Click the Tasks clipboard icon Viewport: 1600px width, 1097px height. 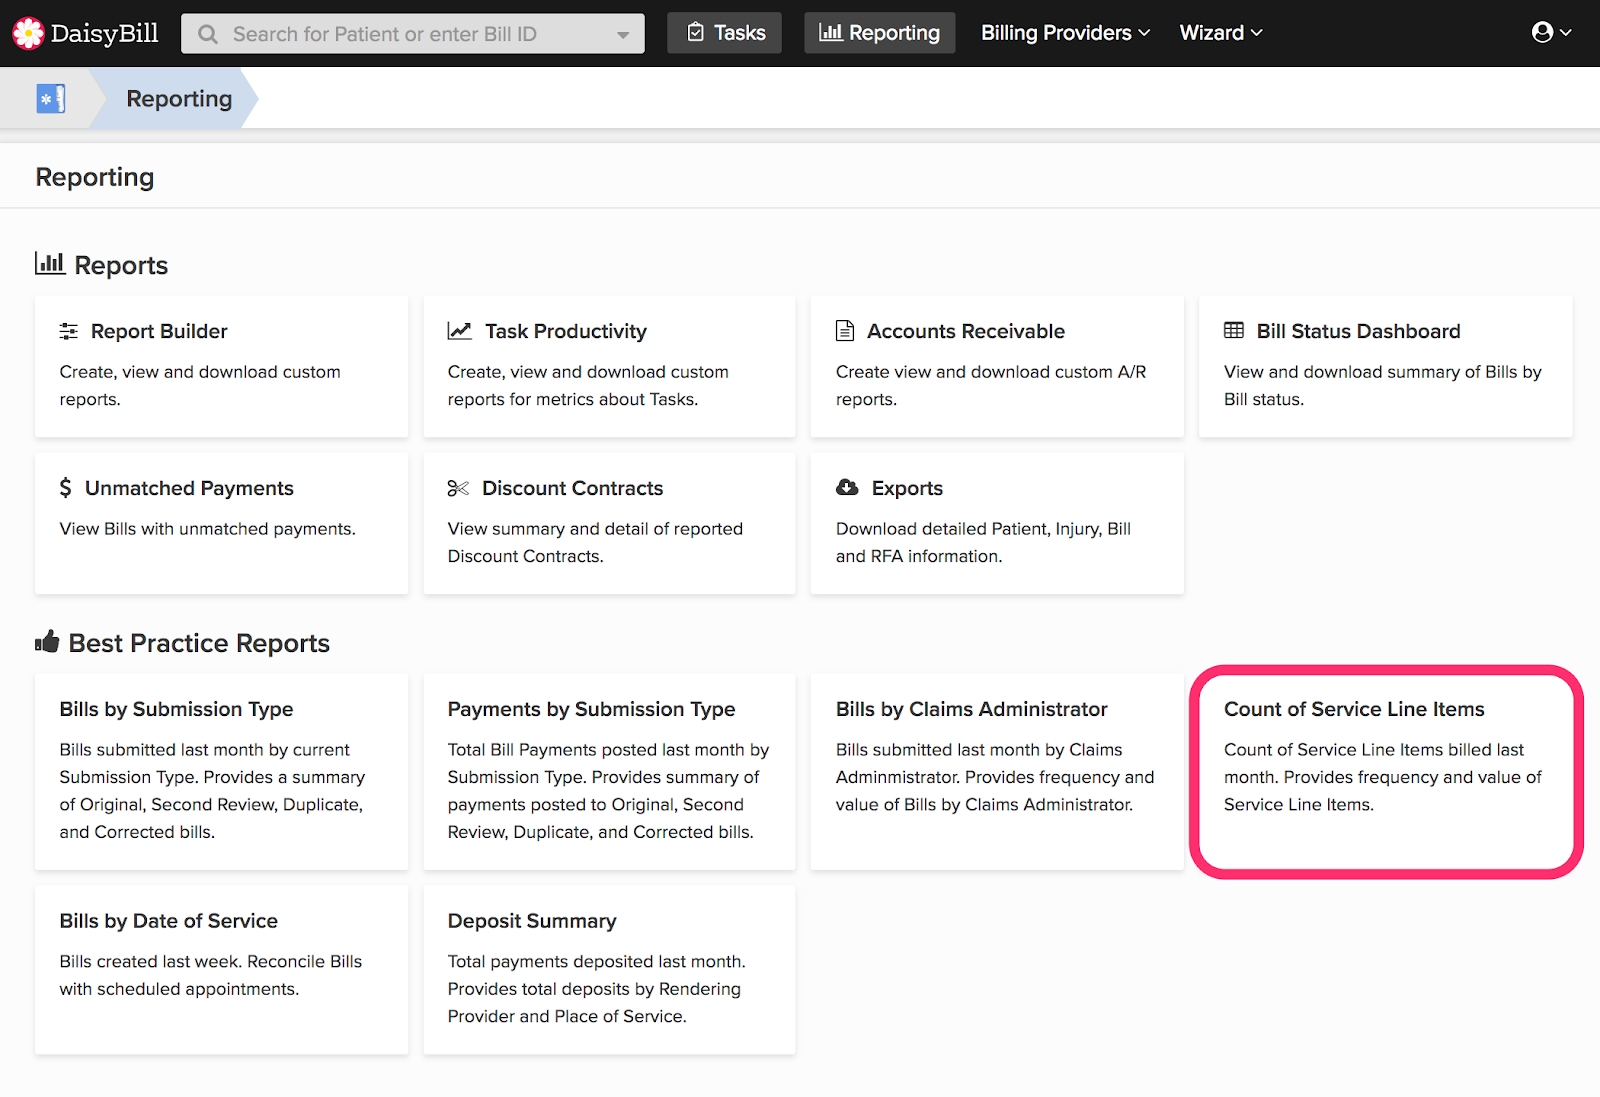[696, 33]
